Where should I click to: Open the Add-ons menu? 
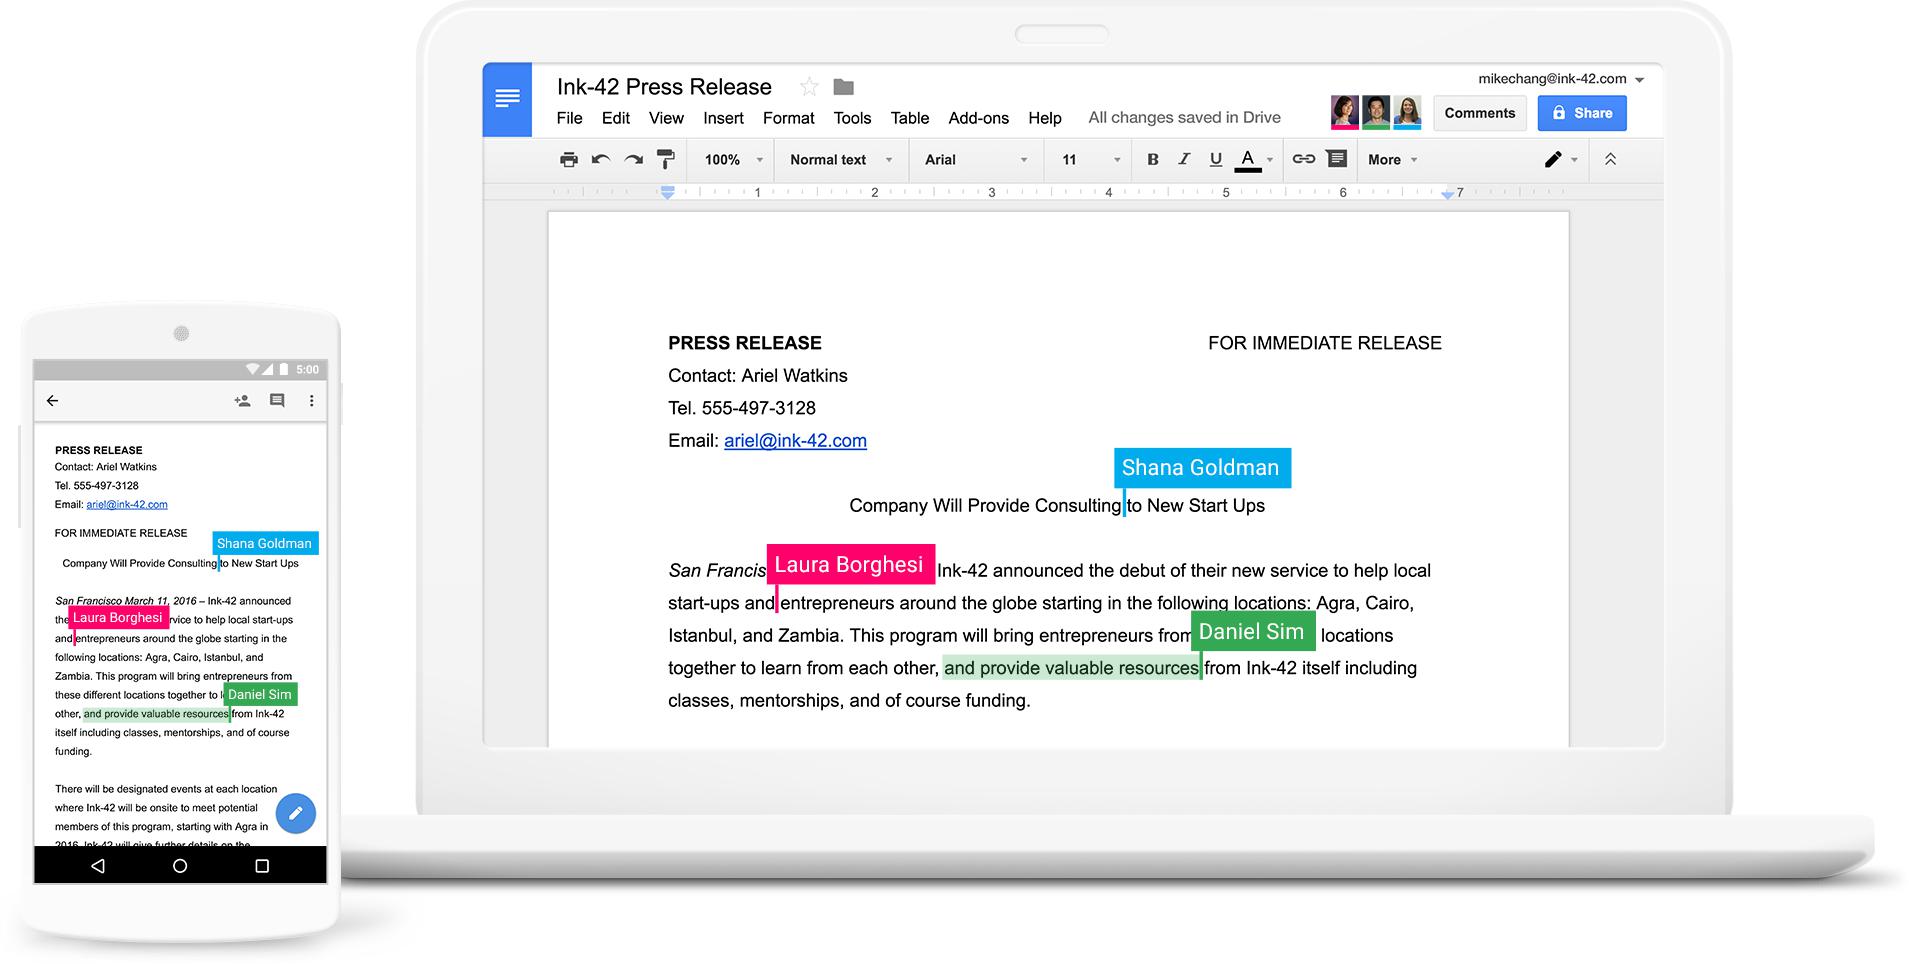(x=978, y=118)
